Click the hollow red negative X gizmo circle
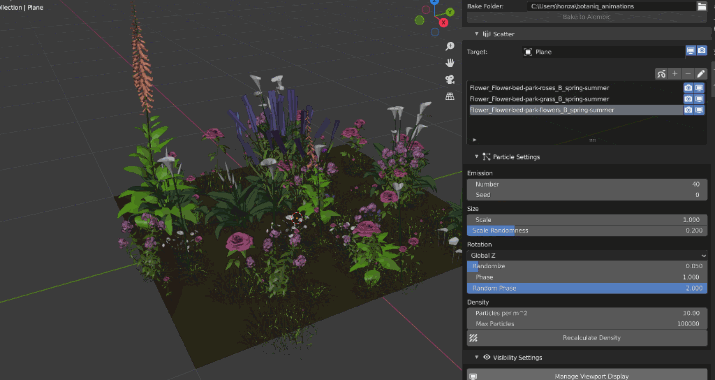Viewport: 715px width, 380px height. [x=426, y=10]
